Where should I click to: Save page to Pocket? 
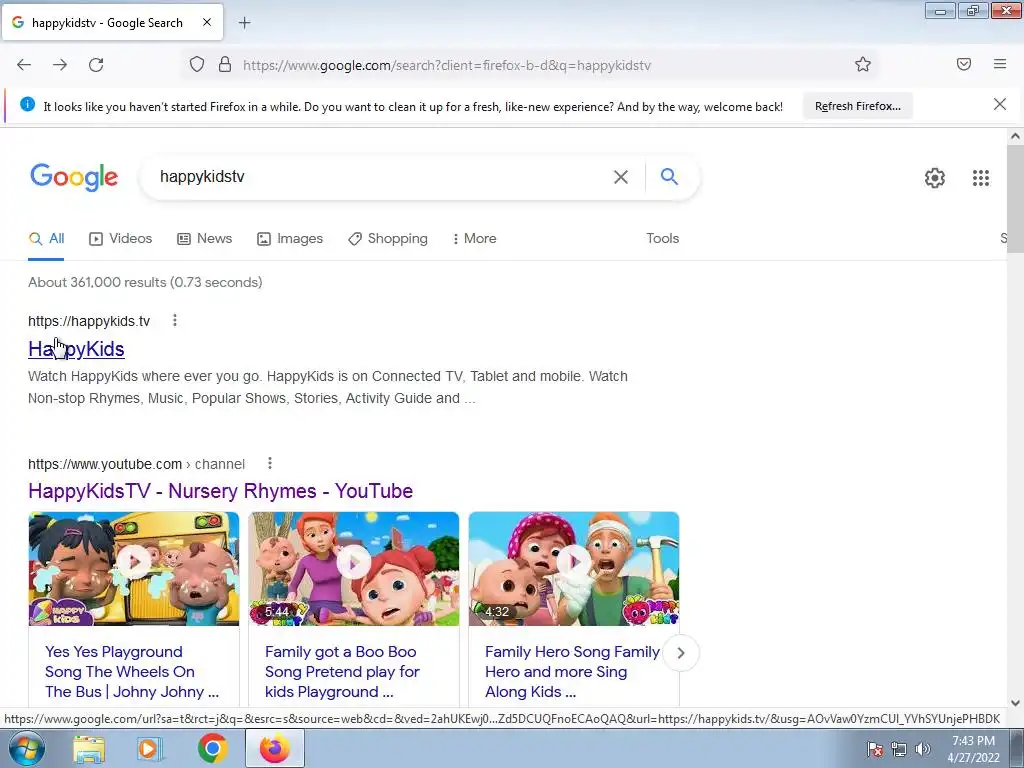coord(964,64)
